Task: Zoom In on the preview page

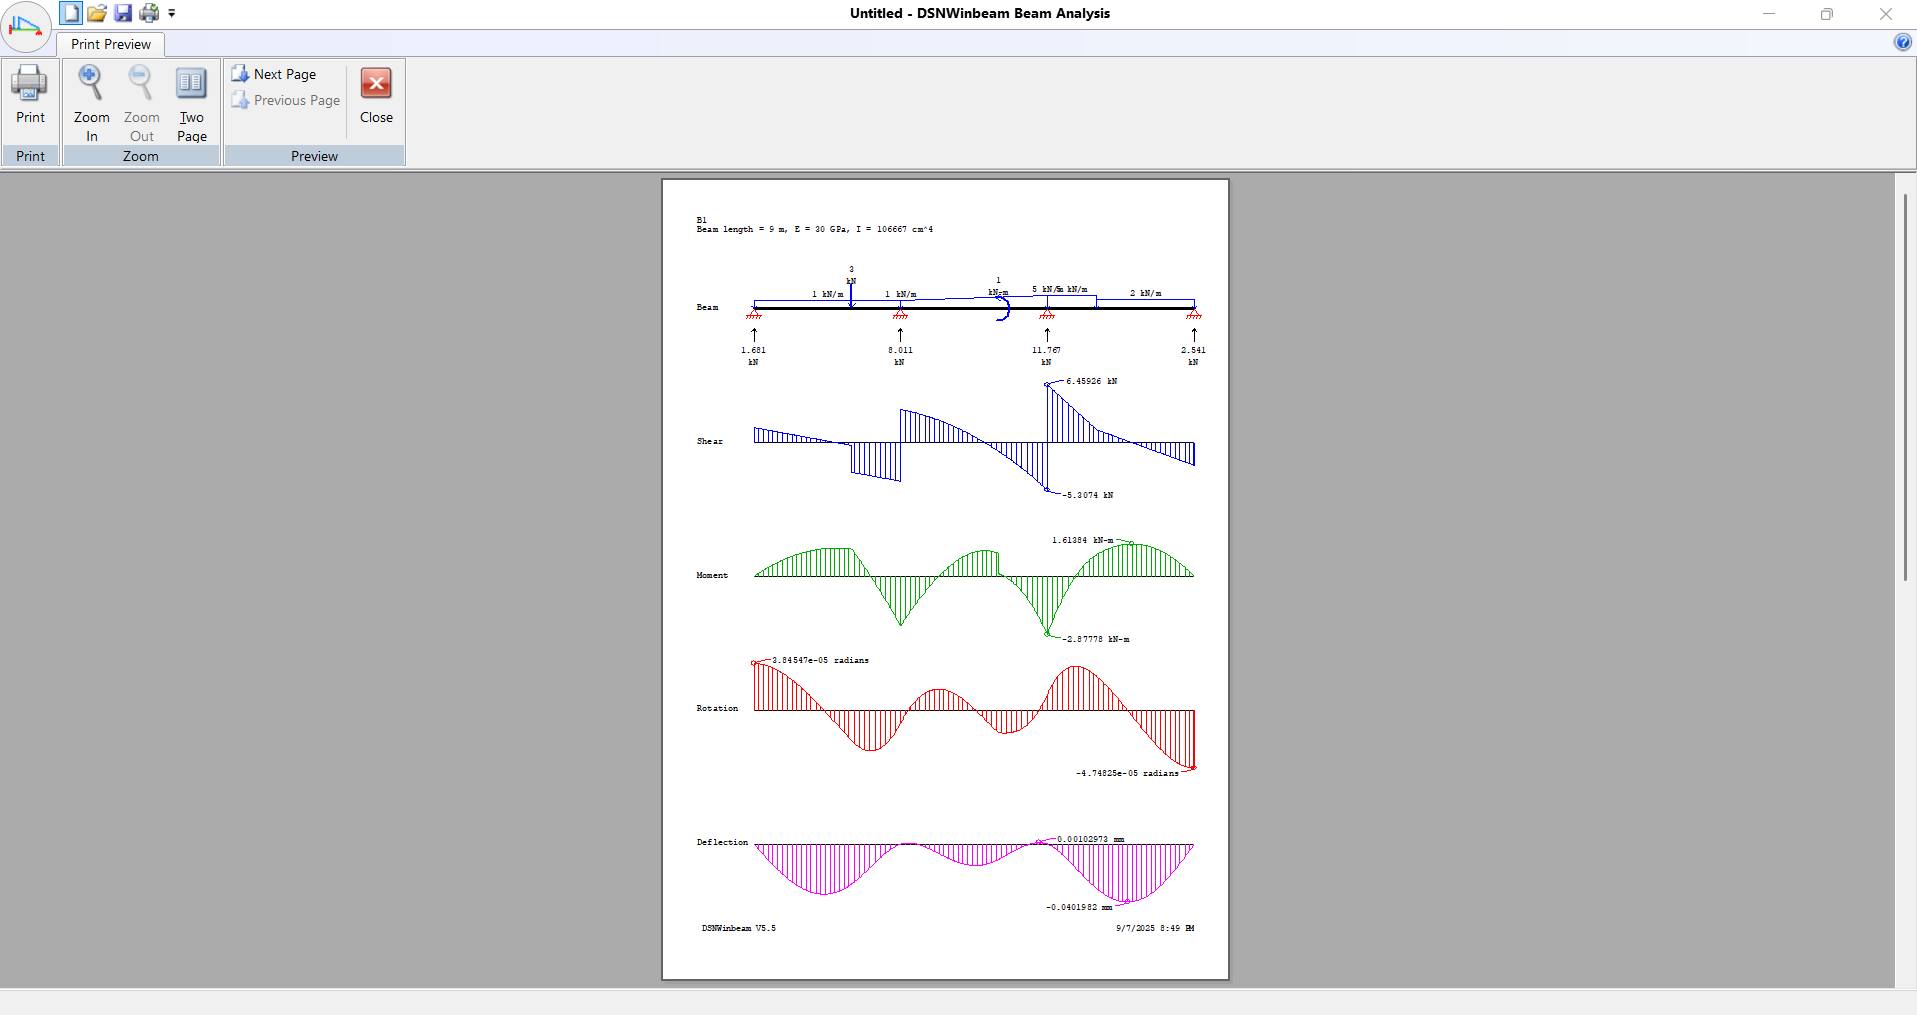Action: pos(91,103)
